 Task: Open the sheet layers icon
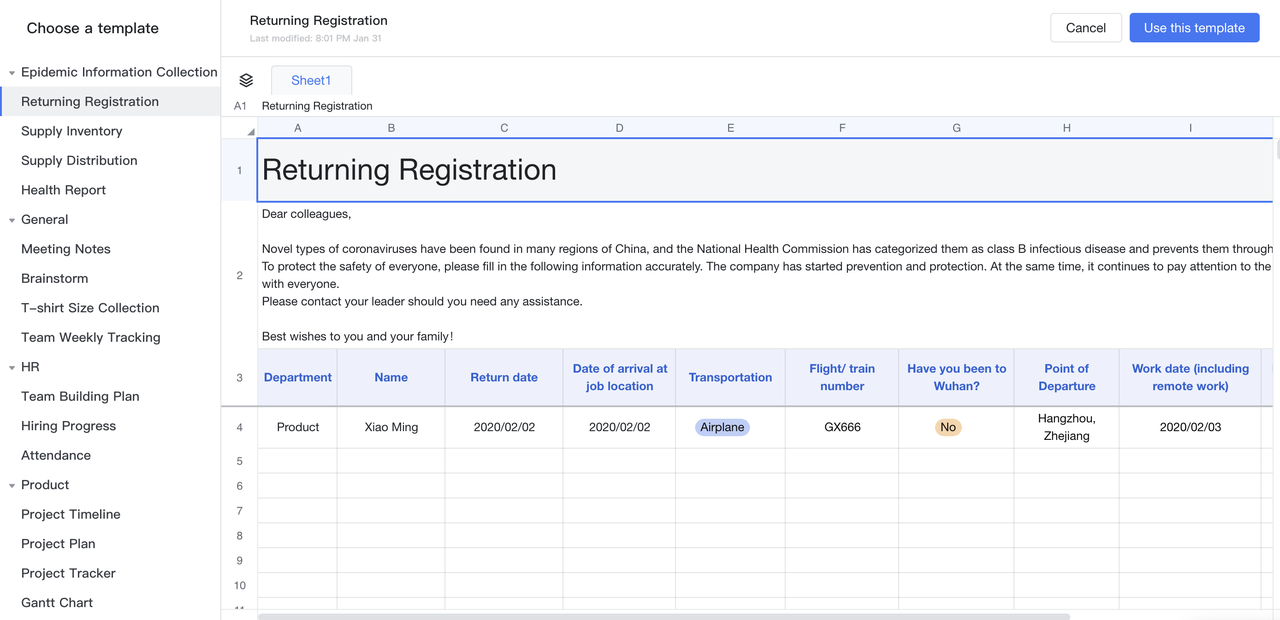click(x=246, y=80)
